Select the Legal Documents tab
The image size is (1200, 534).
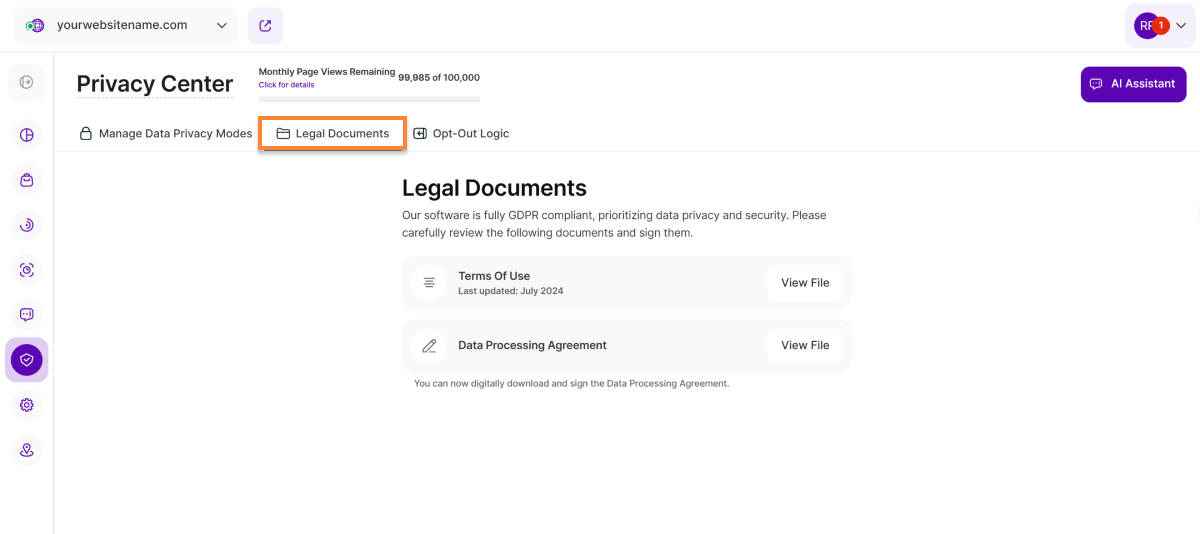pos(332,133)
